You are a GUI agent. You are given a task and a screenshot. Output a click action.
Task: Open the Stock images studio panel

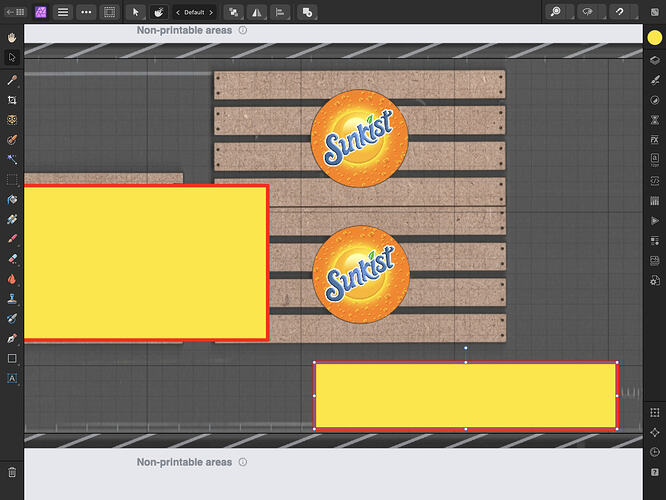pyautogui.click(x=655, y=260)
